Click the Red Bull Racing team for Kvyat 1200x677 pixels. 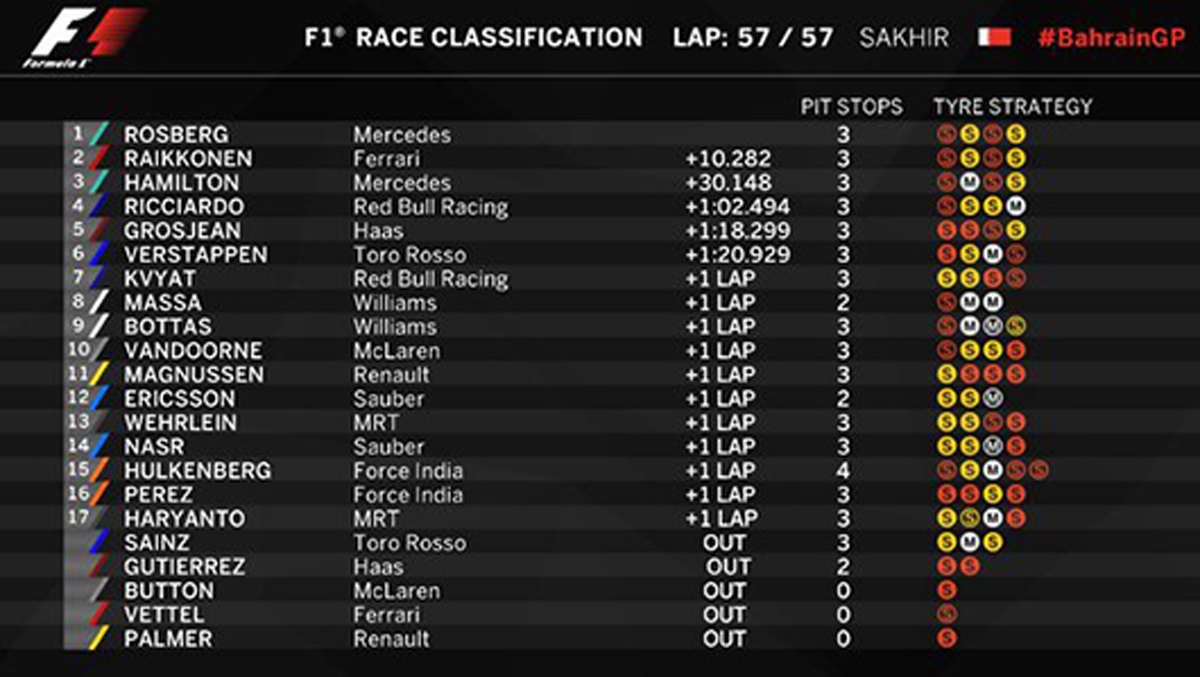coord(431,278)
